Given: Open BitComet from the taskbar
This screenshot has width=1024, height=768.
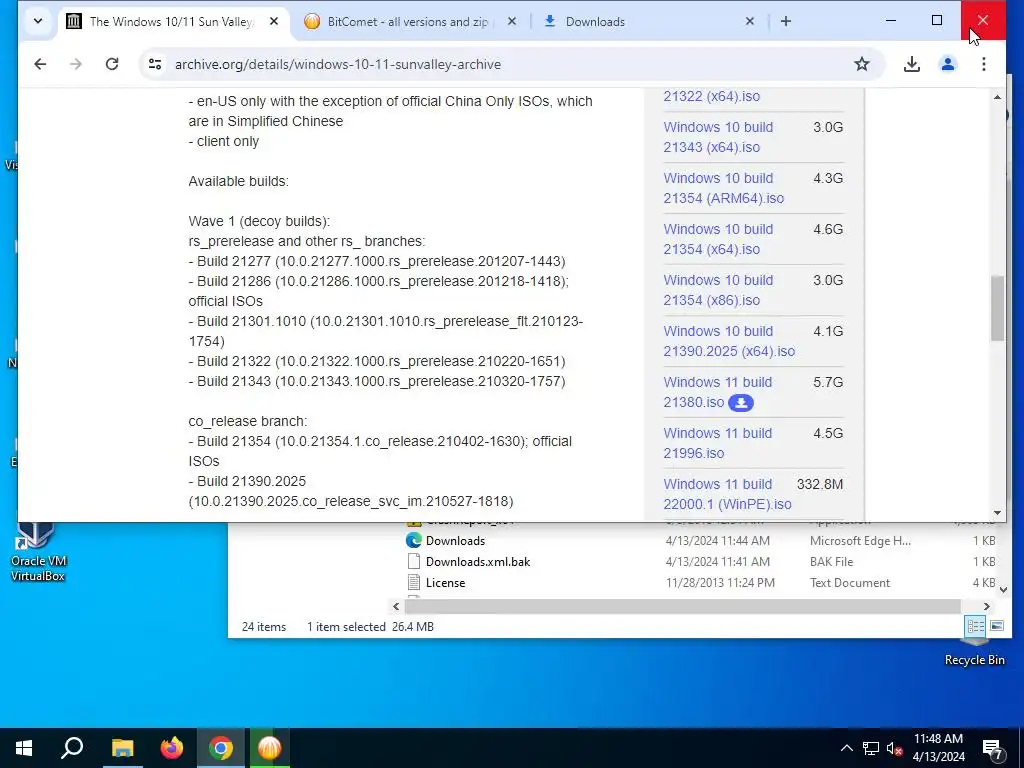Looking at the screenshot, I should pyautogui.click(x=270, y=748).
